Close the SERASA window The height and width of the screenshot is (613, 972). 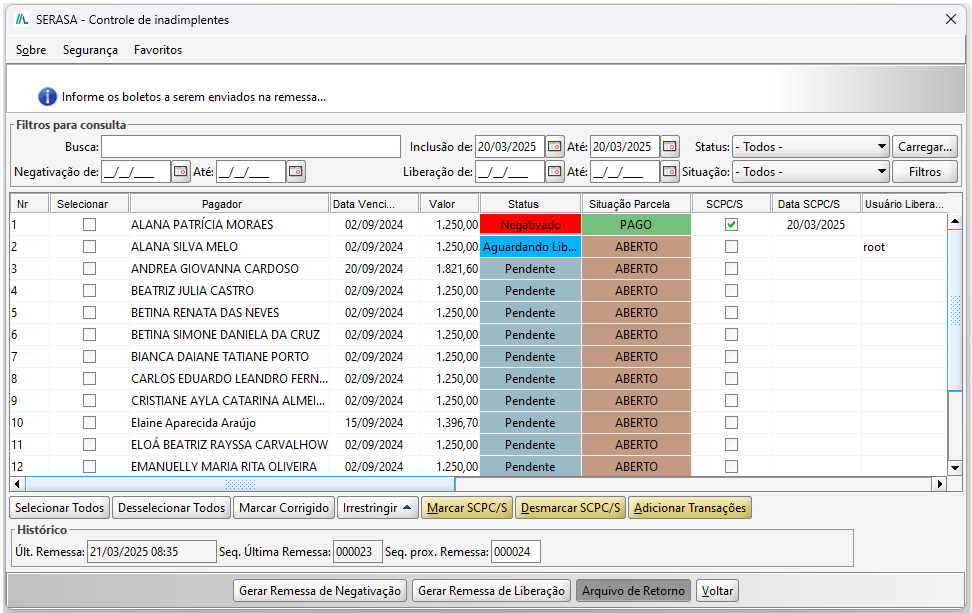(950, 19)
